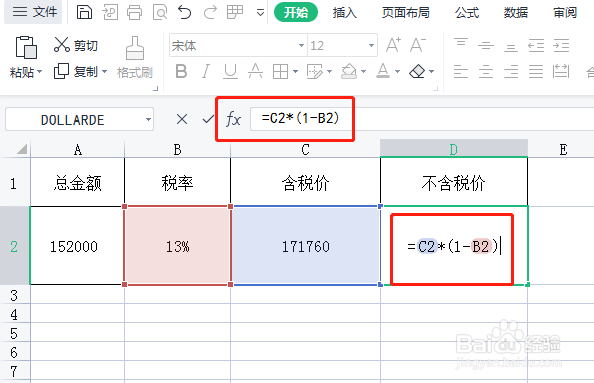This screenshot has width=594, height=383.
Task: Expand the borders dropdown arrow
Action: [295, 71]
